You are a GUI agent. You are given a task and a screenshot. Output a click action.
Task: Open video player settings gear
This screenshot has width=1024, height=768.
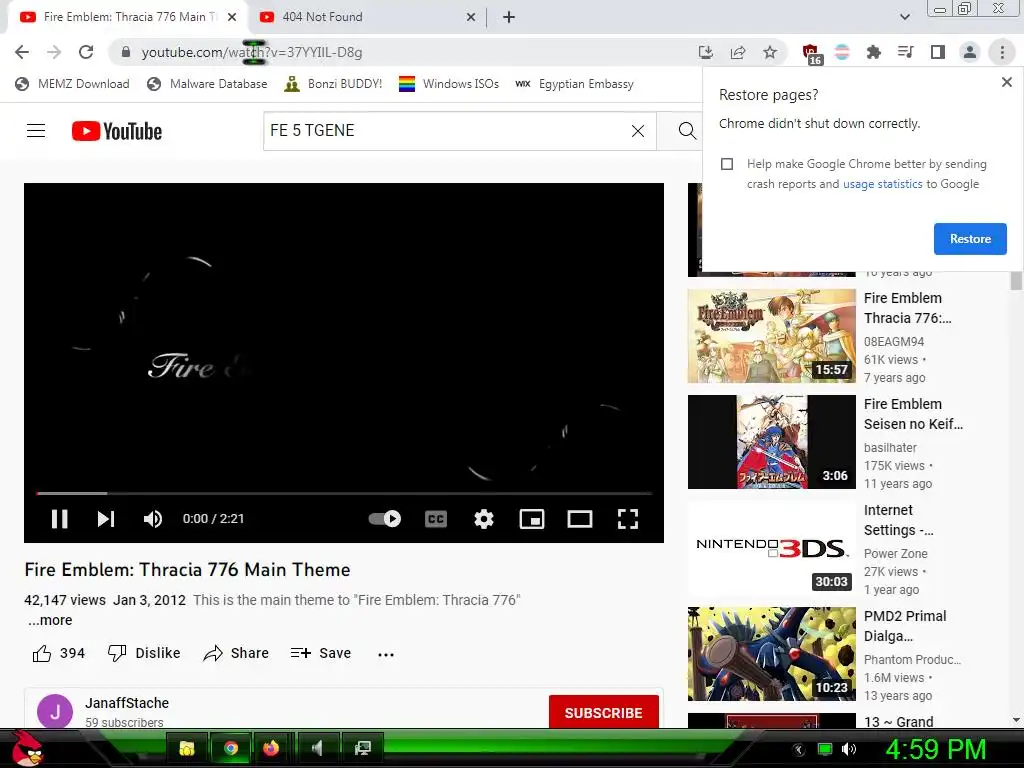click(x=484, y=519)
